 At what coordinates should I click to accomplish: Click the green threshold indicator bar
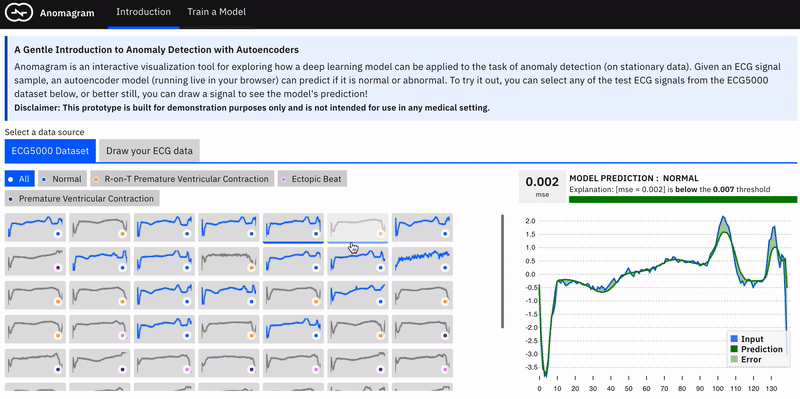point(683,200)
